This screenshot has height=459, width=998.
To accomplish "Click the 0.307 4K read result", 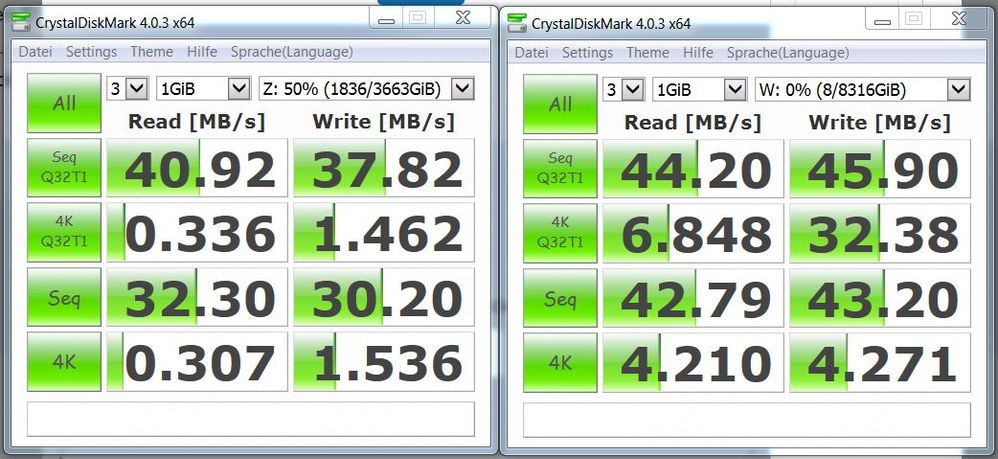I will [197, 362].
